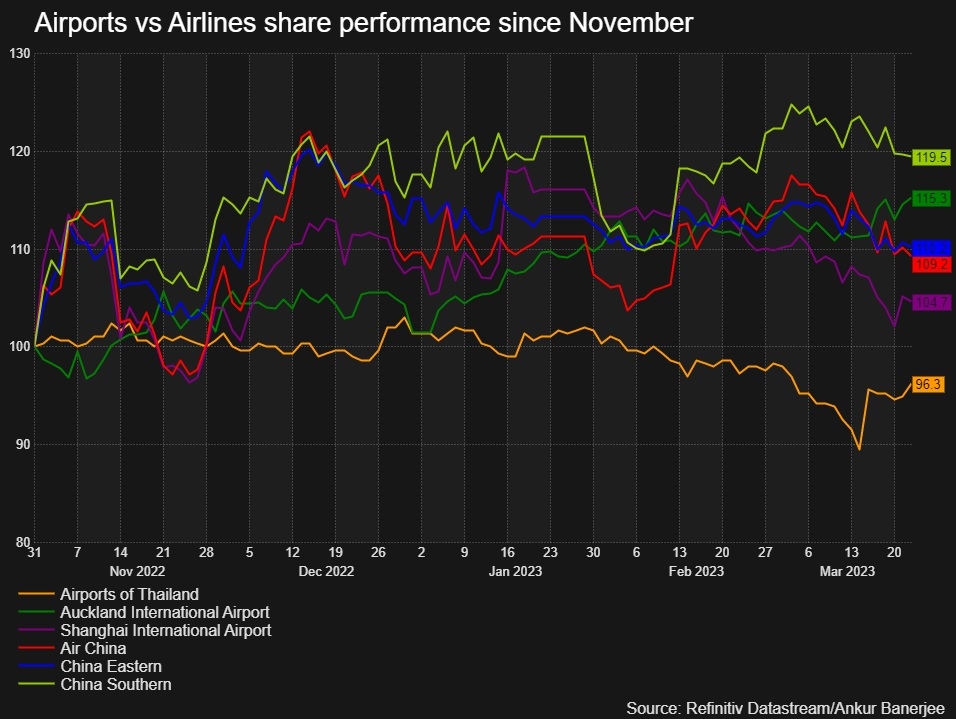Viewport: 956px width, 719px height.
Task: Click the blue China Eastern legend line
Action: [37, 666]
